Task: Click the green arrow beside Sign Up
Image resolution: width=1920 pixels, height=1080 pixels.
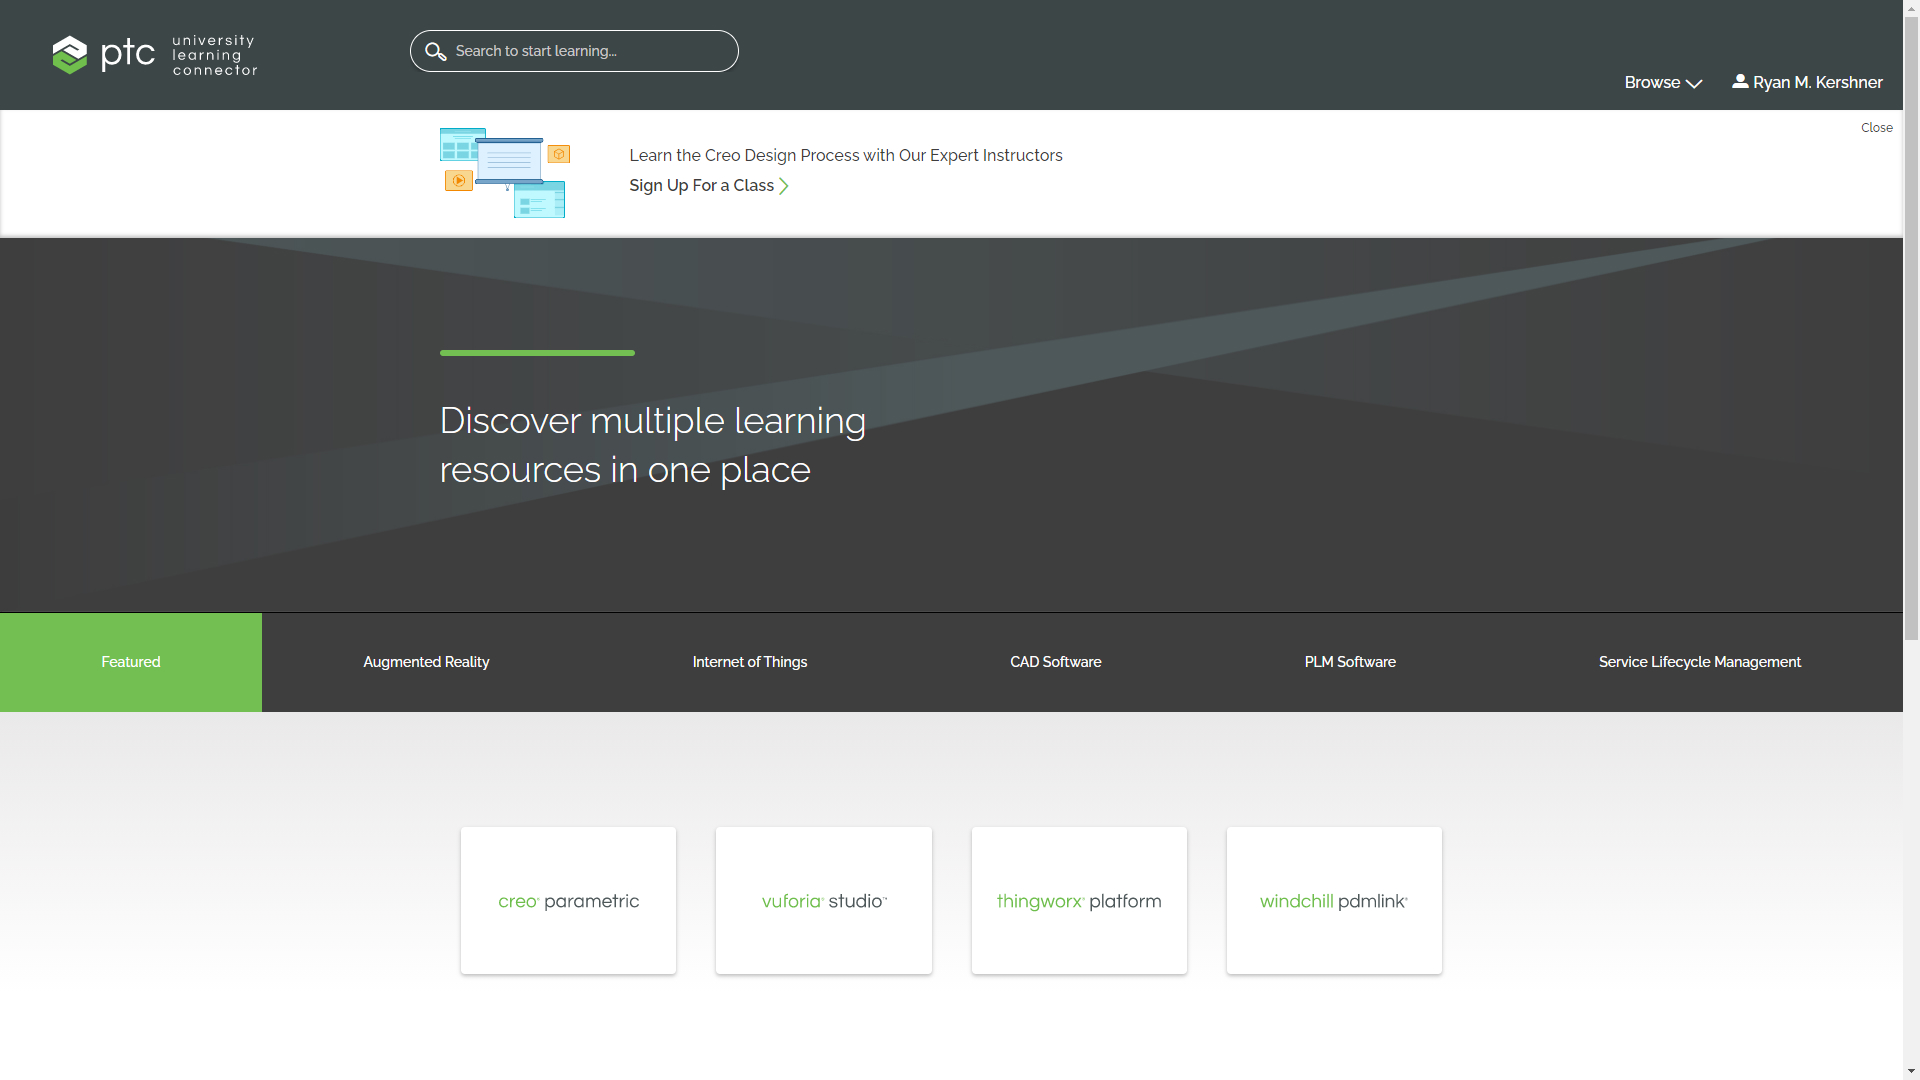Action: (784, 186)
